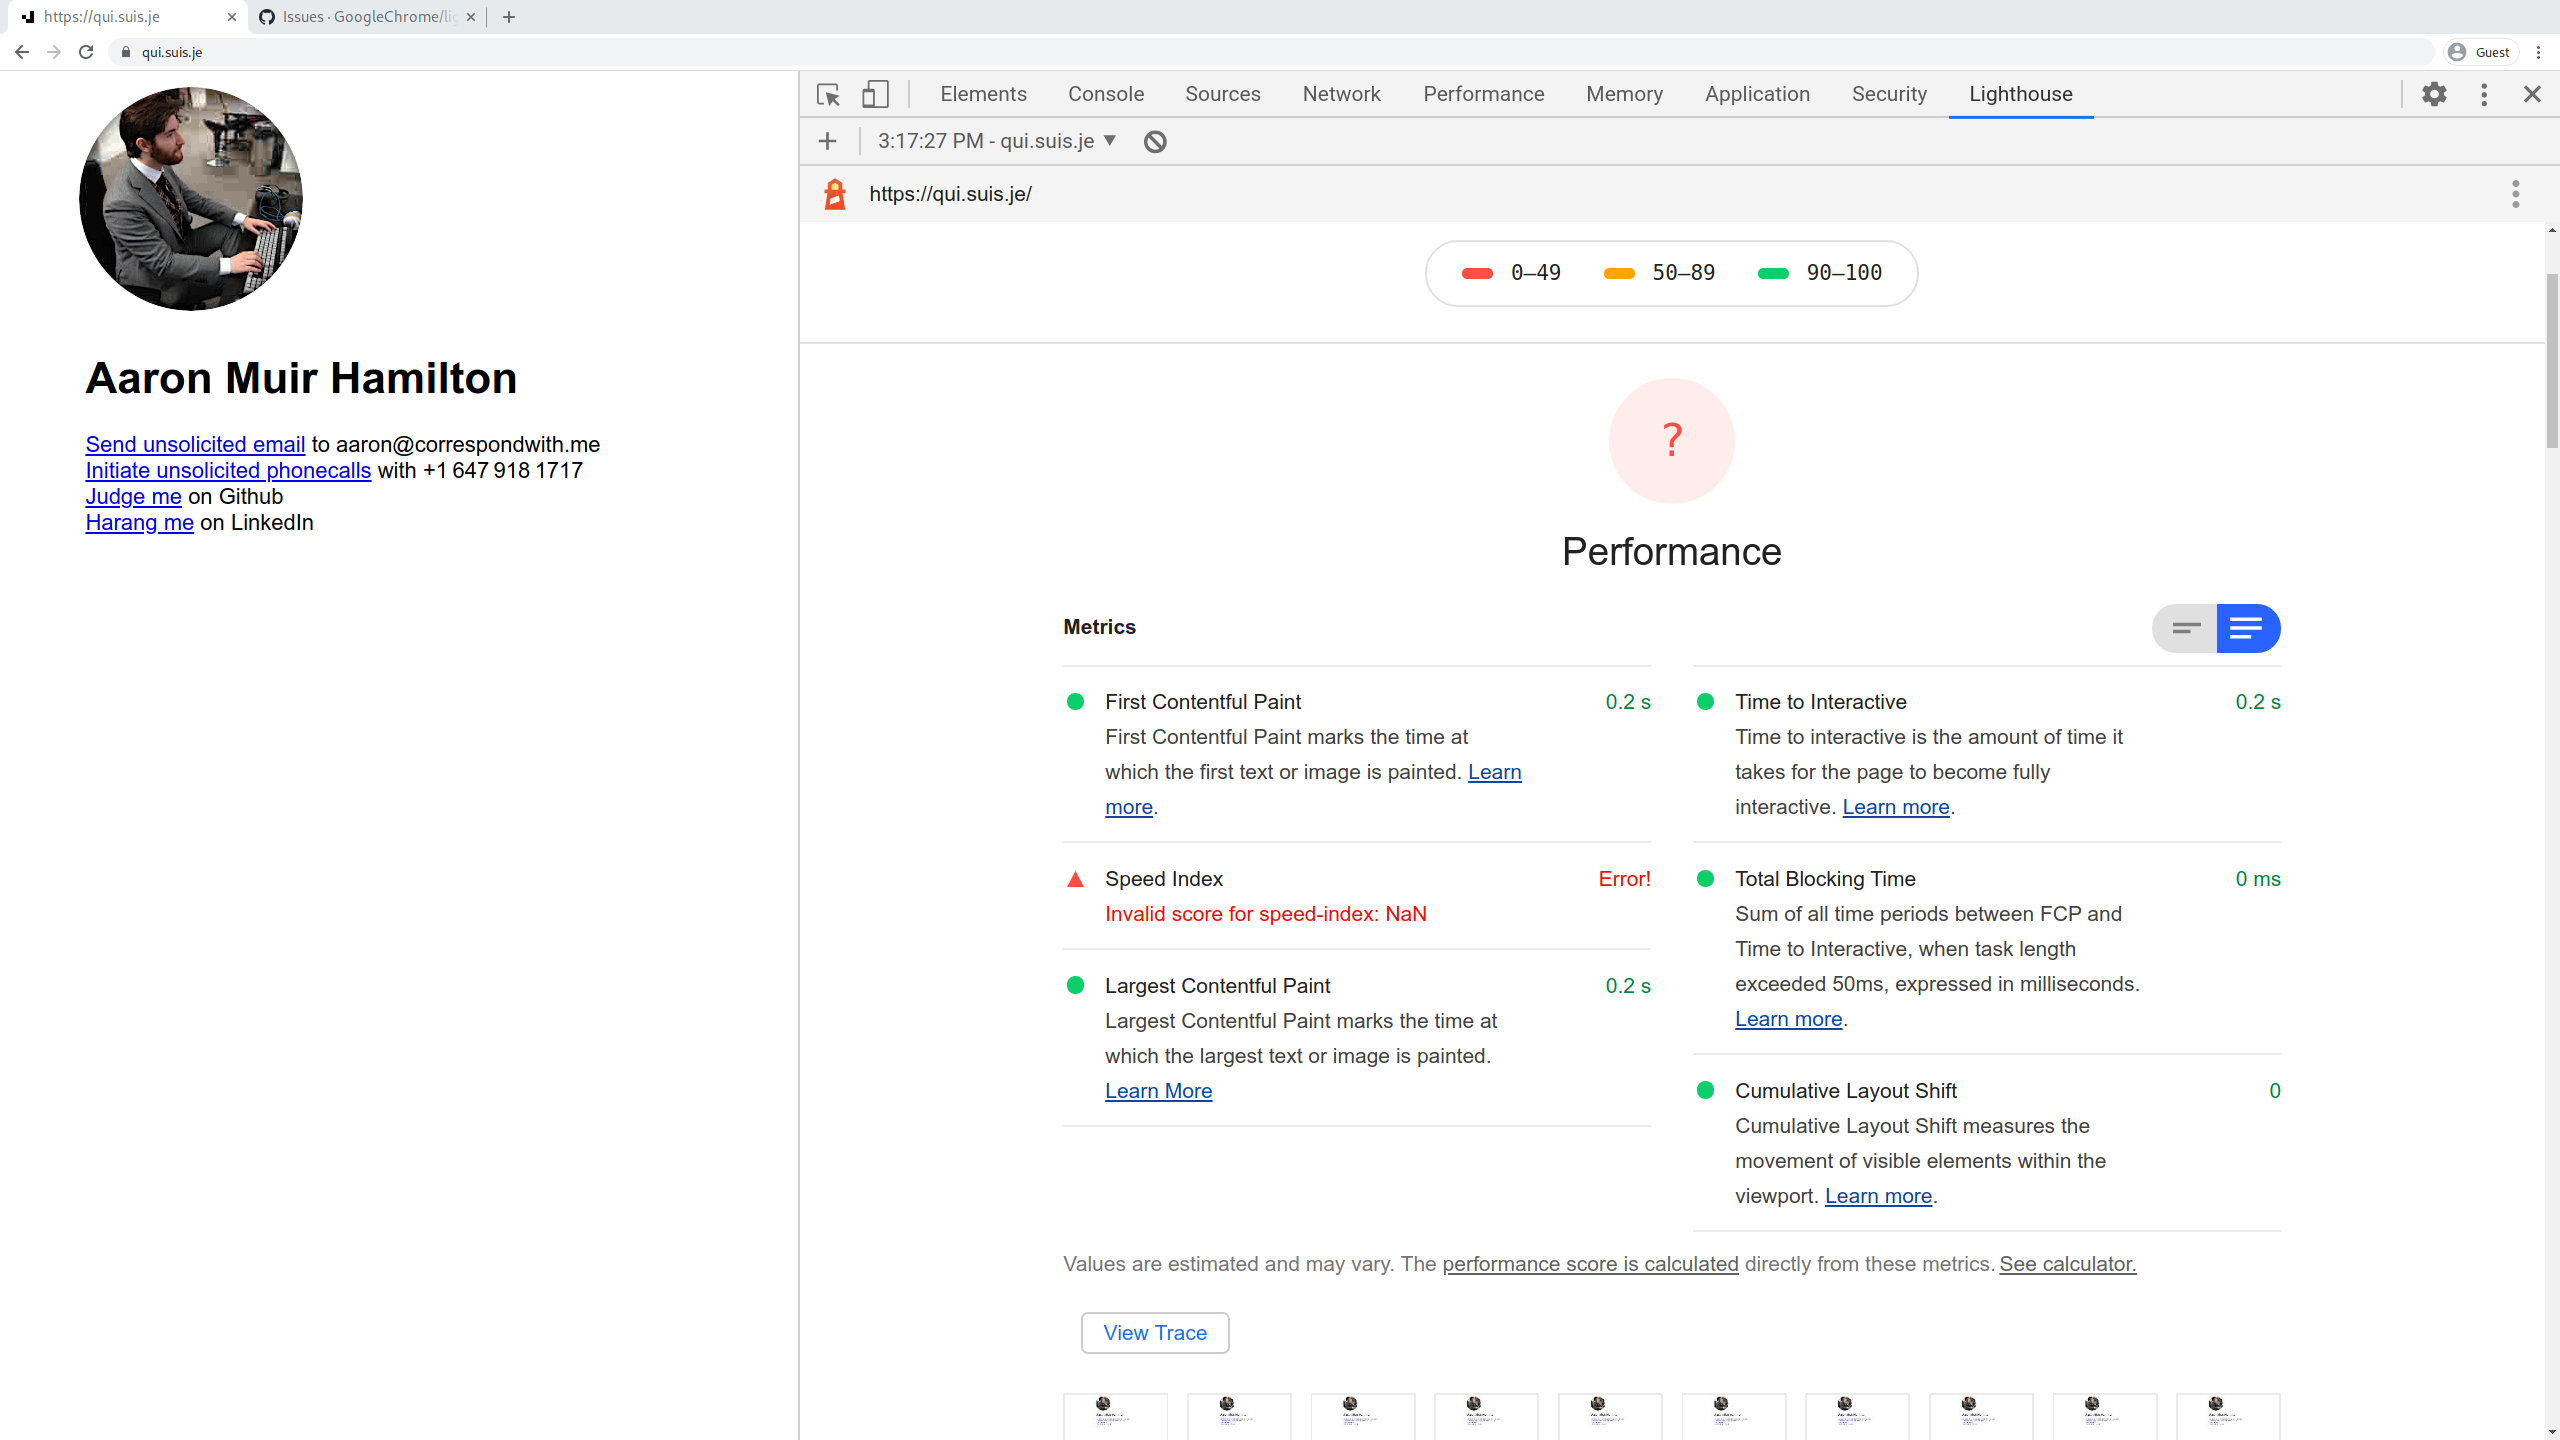Screen dimensions: 2560x1440
Task: Expand the report selector dropdown for qui.suis.je
Action: pos(997,141)
